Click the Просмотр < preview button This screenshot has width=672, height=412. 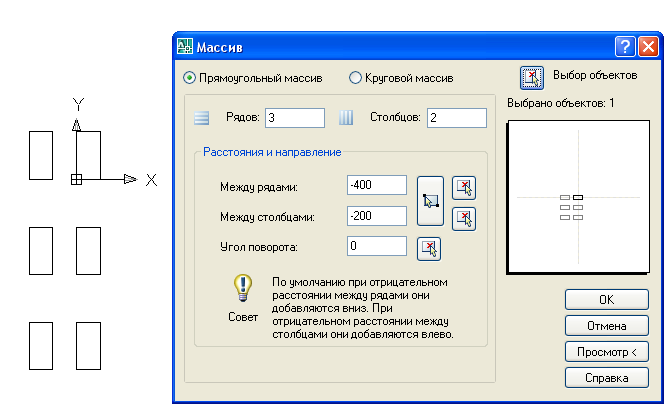click(607, 352)
